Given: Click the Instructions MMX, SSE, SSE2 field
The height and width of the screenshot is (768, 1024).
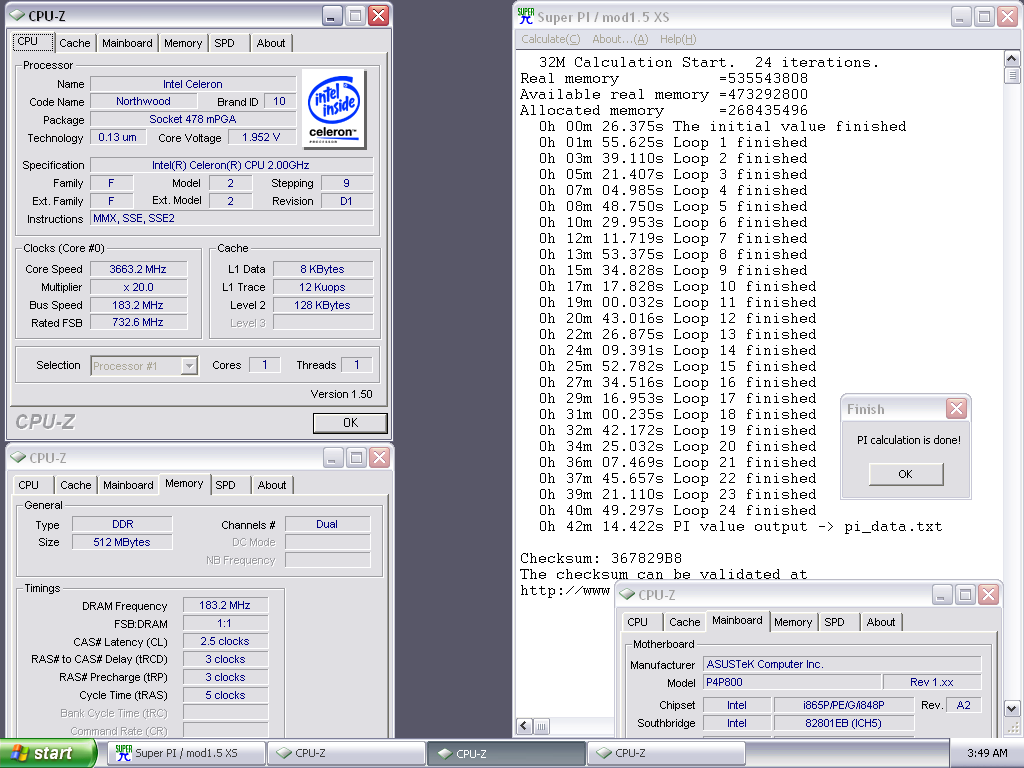Looking at the screenshot, I should click(x=231, y=218).
